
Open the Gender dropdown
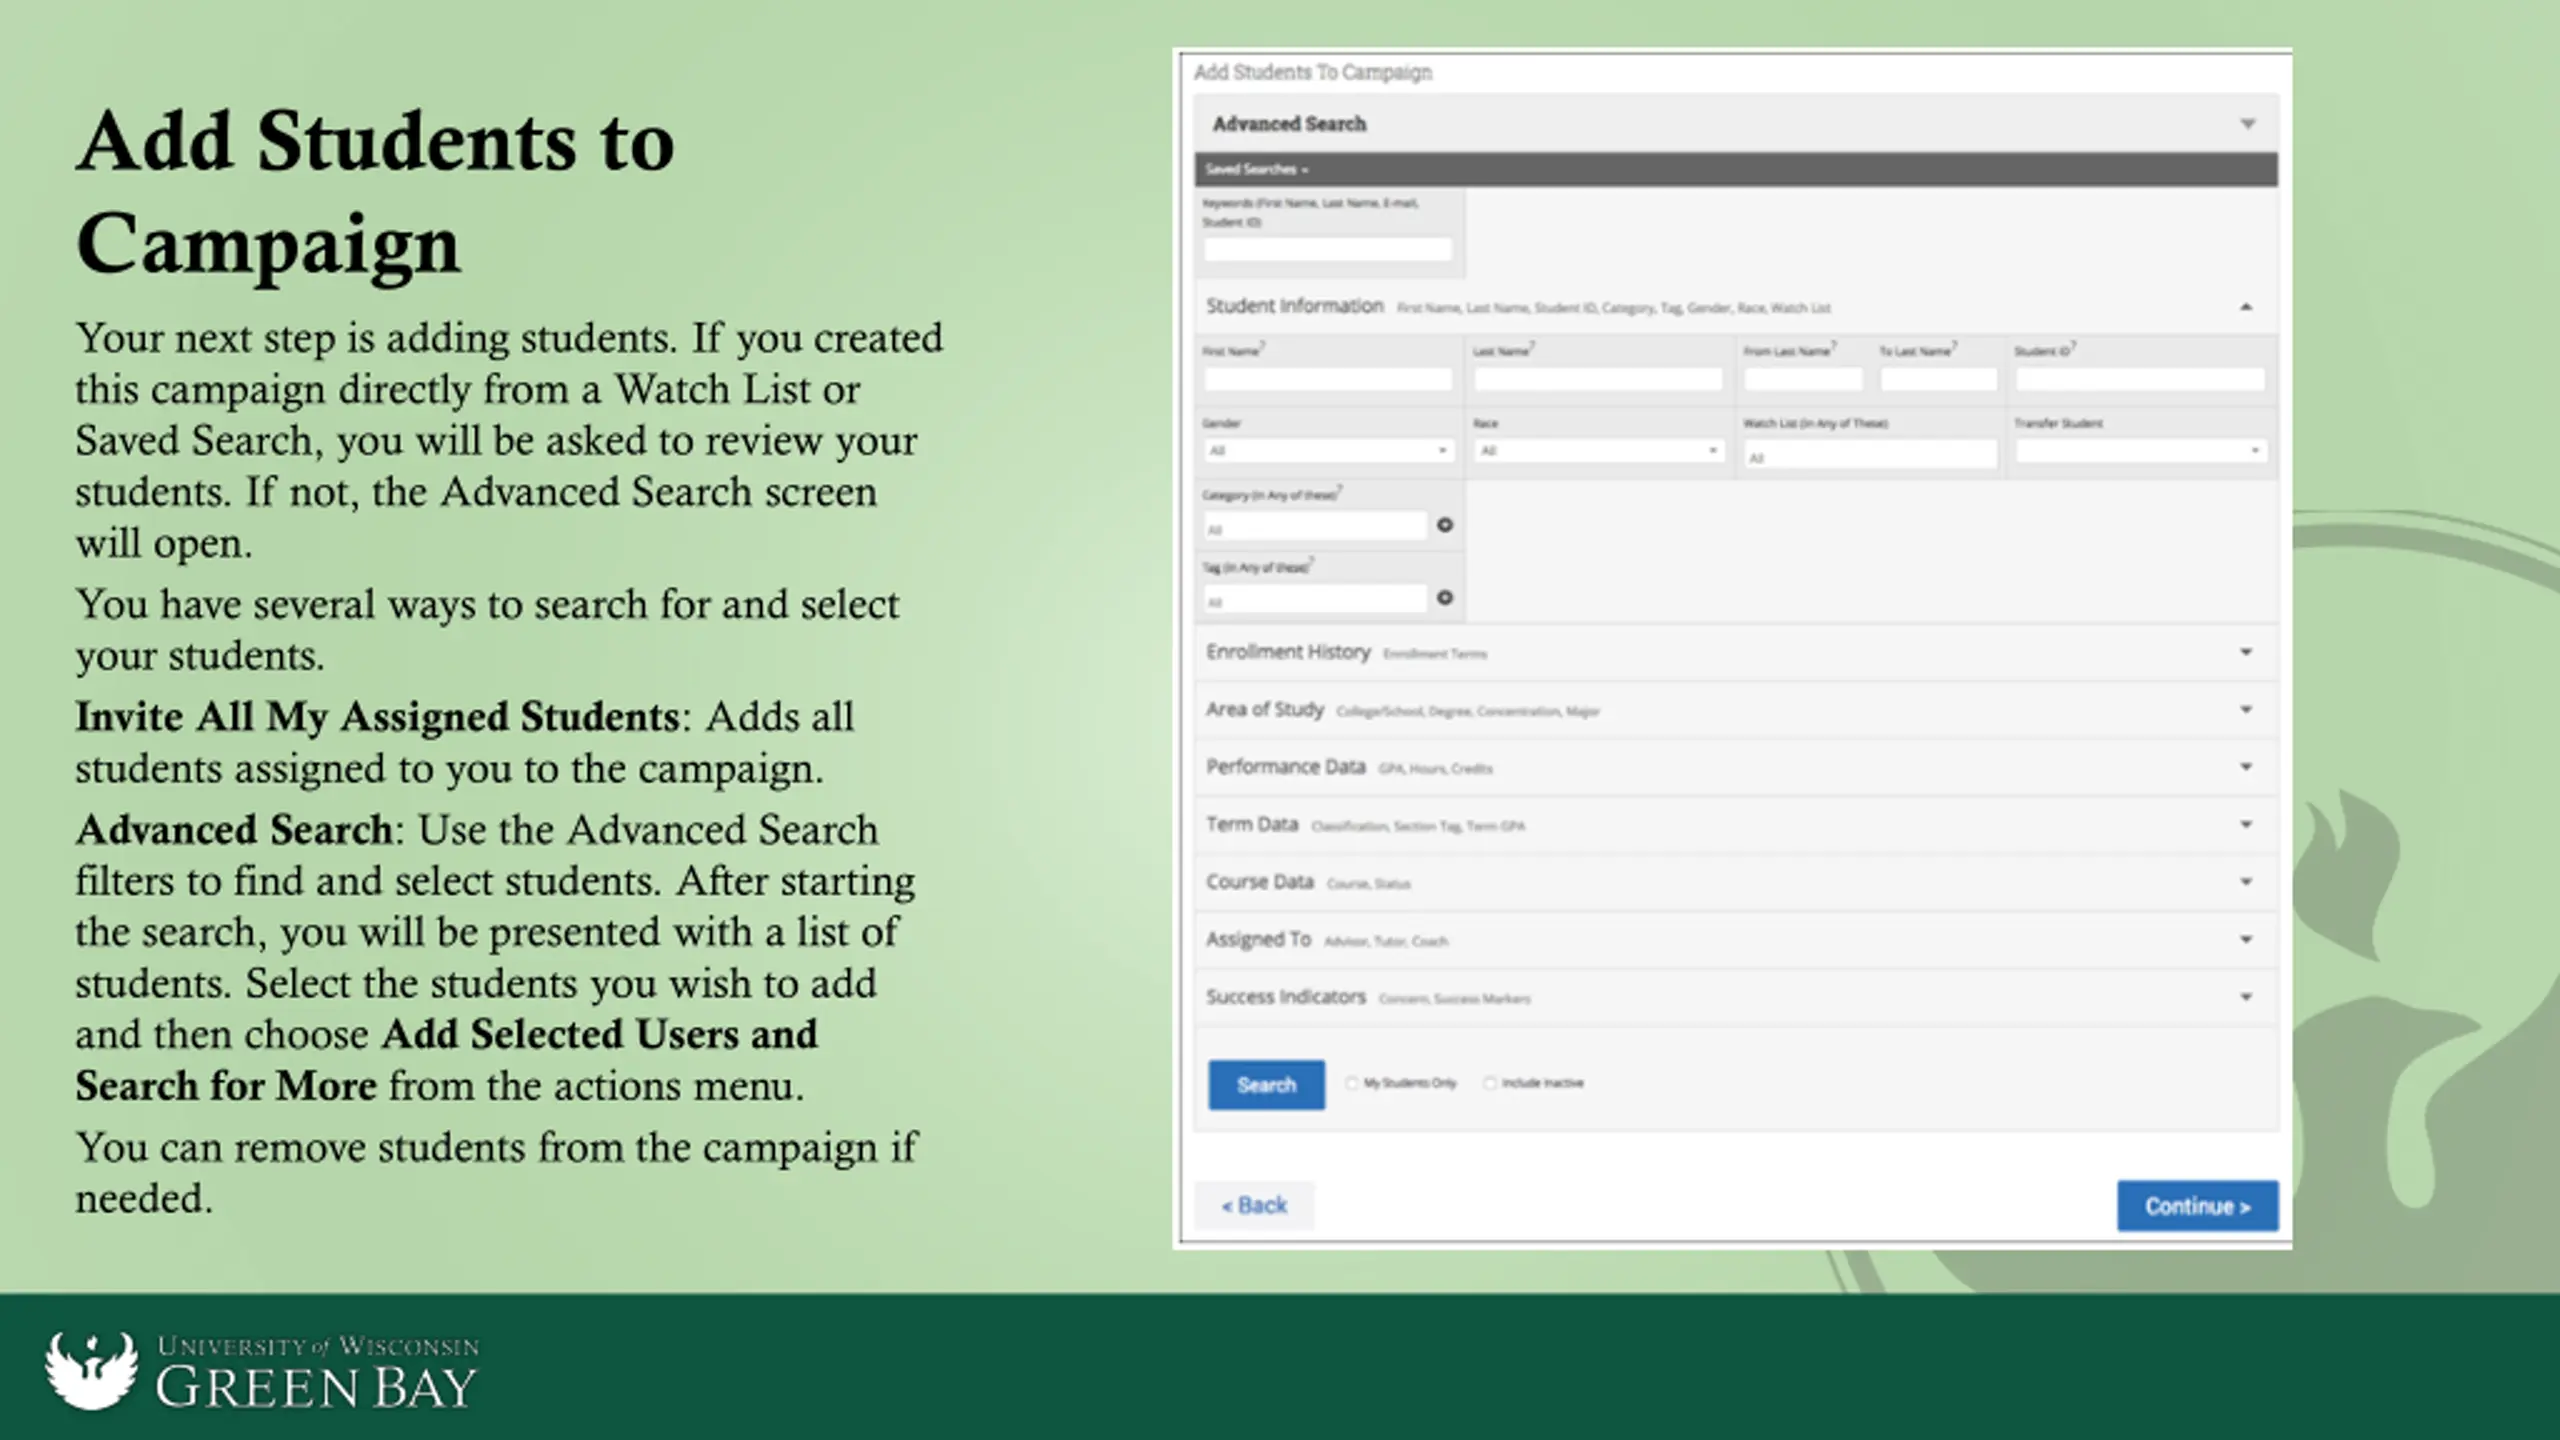[x=1328, y=451]
